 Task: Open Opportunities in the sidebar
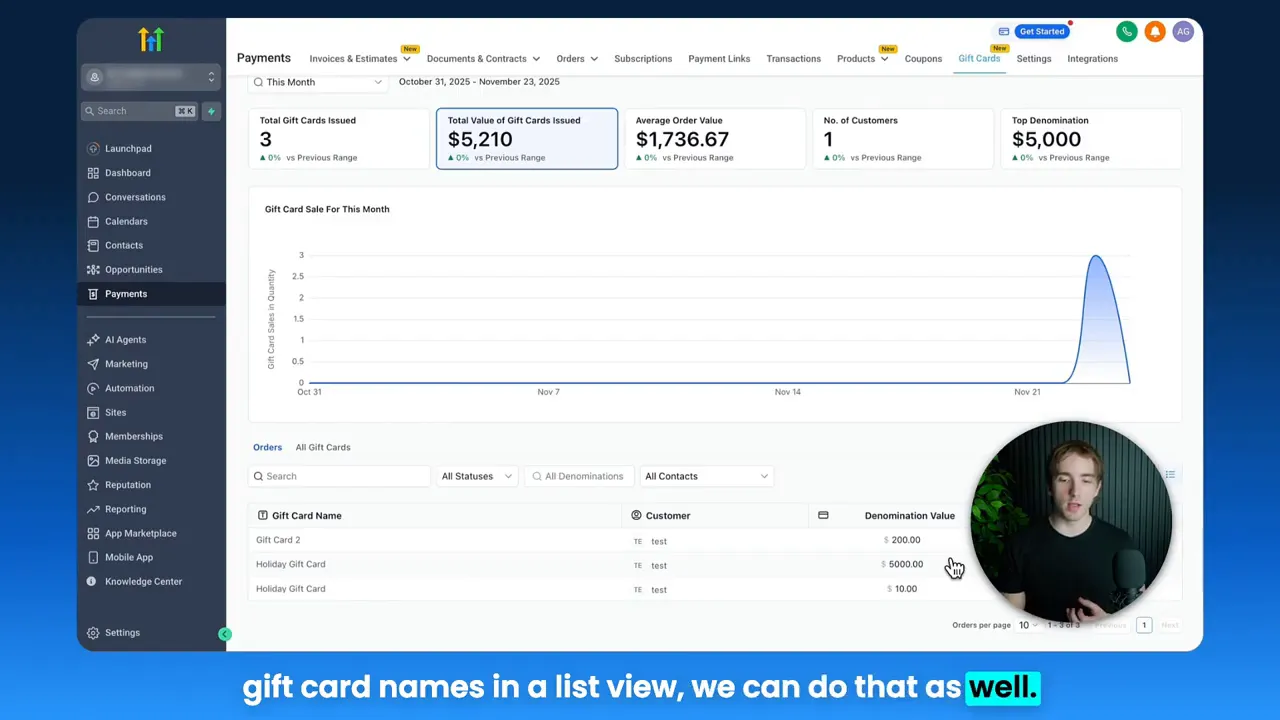(x=133, y=269)
